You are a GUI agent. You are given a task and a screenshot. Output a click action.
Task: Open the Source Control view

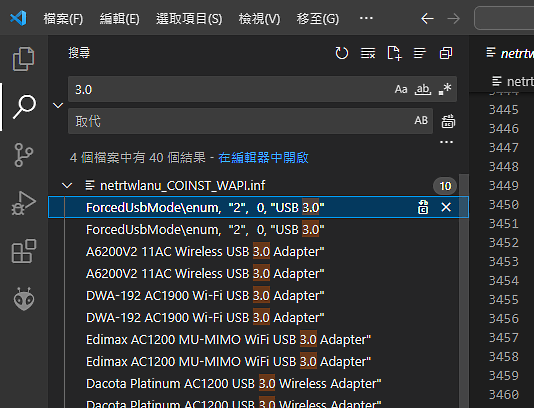(23, 155)
